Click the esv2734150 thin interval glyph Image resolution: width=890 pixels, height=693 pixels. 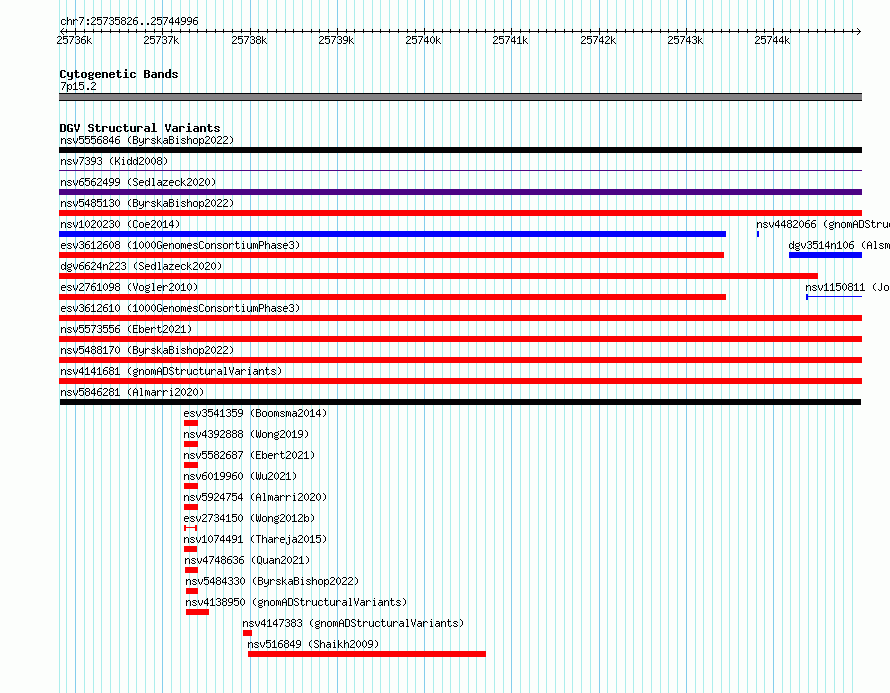tap(191, 528)
